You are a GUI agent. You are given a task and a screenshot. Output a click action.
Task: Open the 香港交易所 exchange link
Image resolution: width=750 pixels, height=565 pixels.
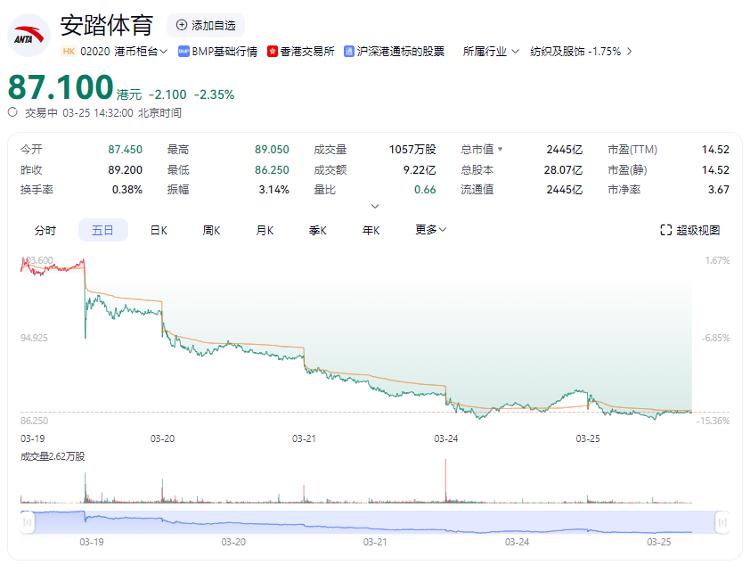tap(307, 51)
